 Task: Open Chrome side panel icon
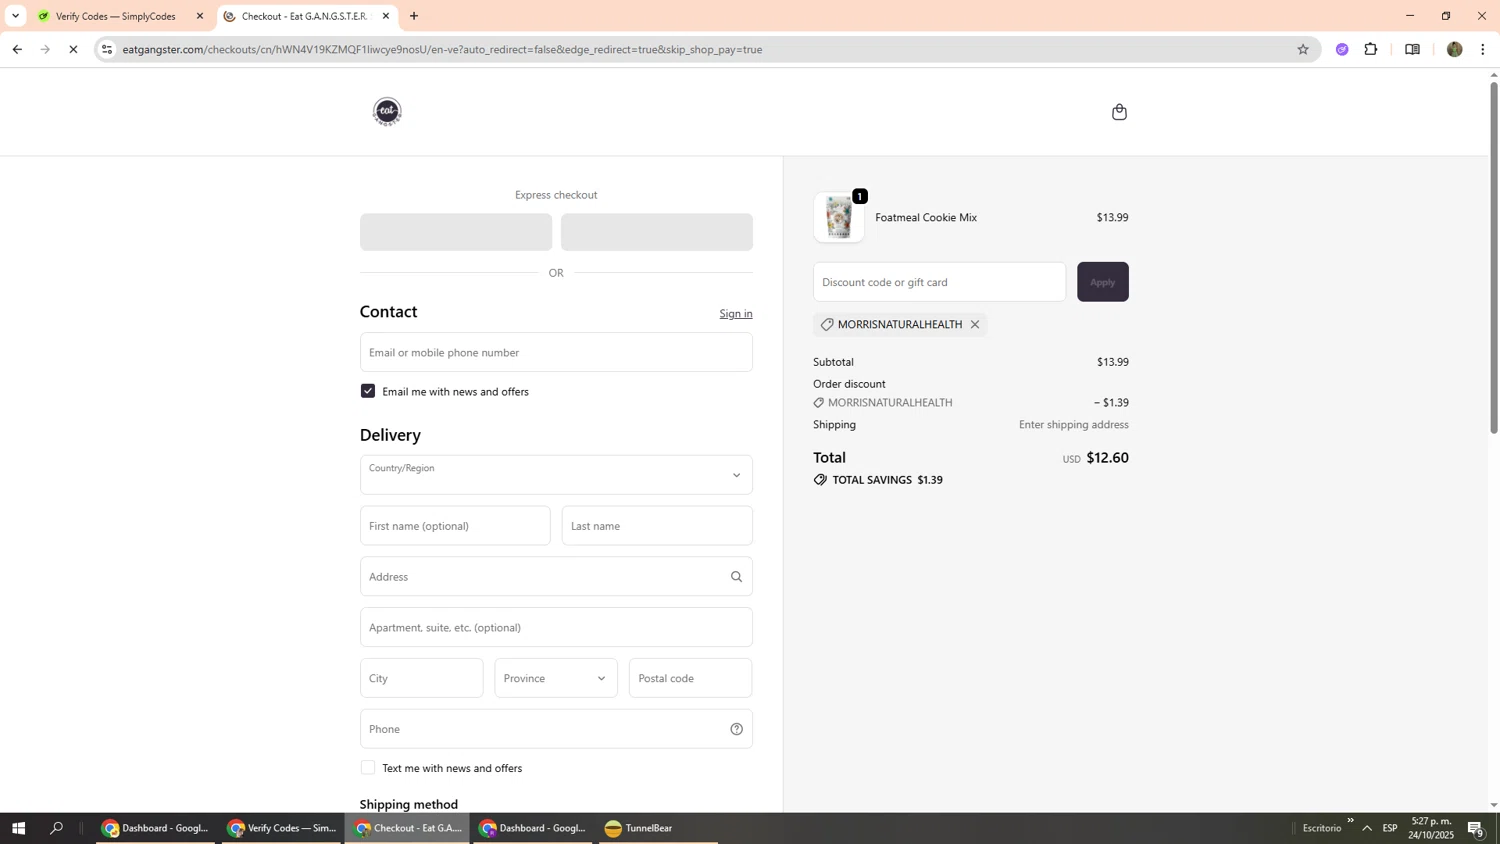pyautogui.click(x=1412, y=49)
